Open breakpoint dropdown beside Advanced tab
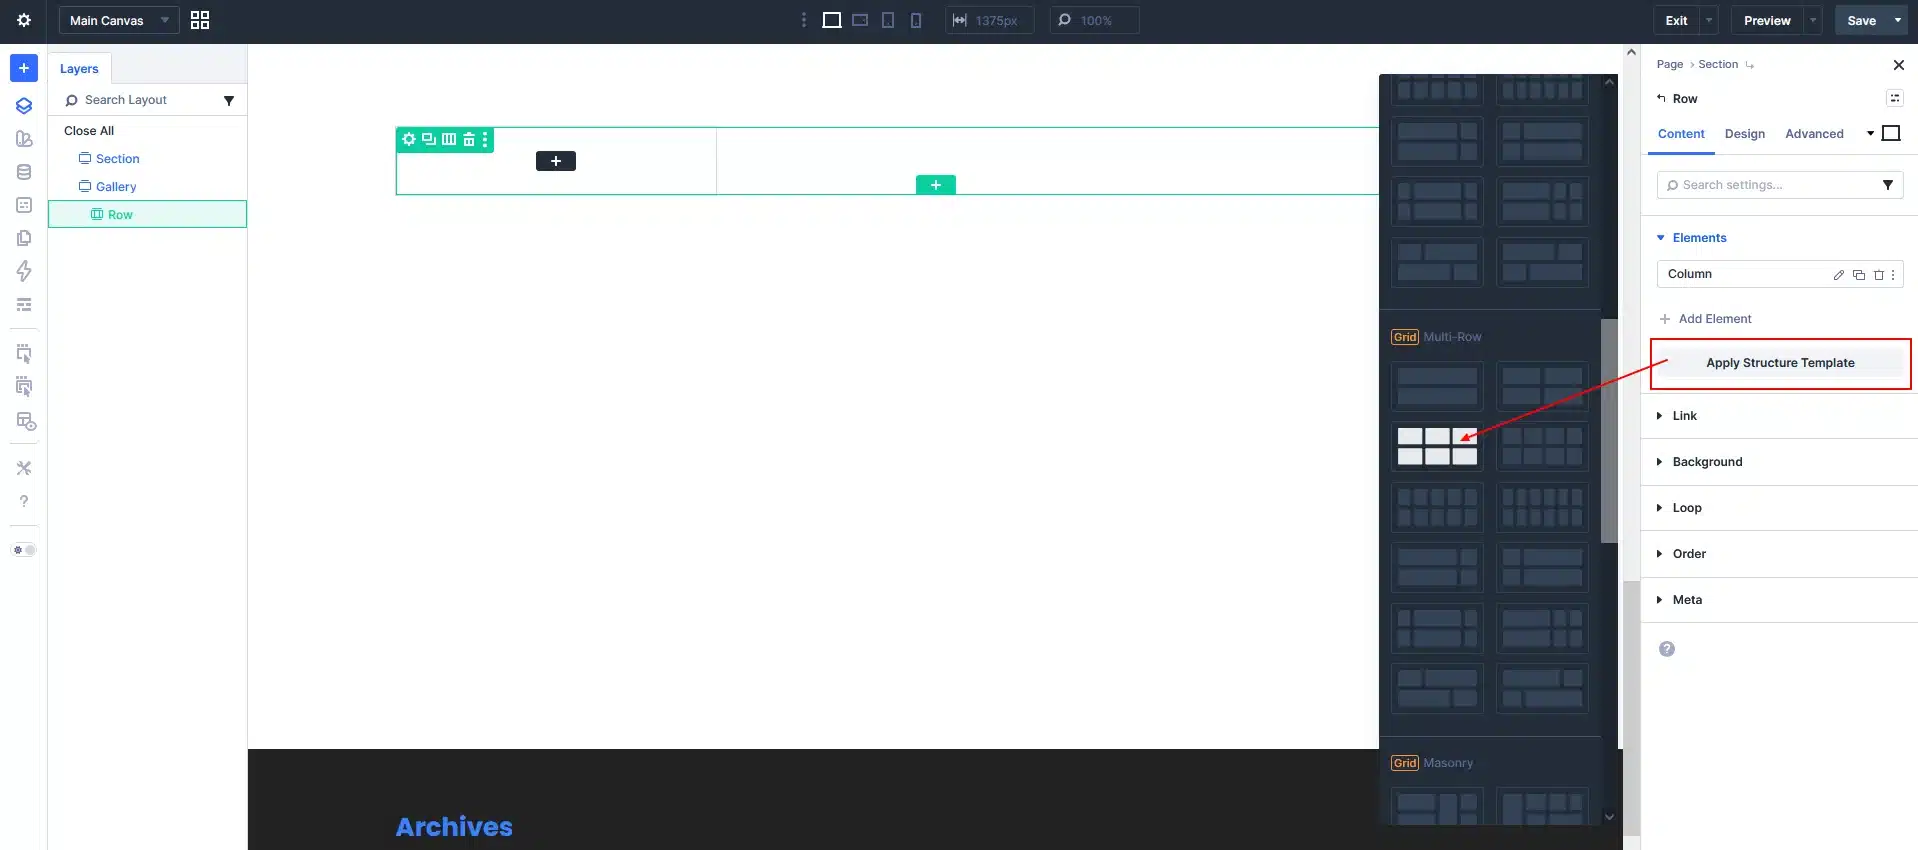The height and width of the screenshot is (850, 1918). point(1870,133)
